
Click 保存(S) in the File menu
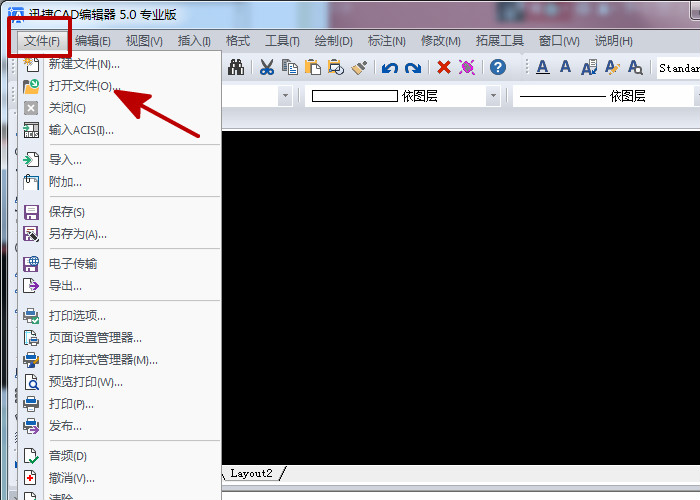[x=67, y=212]
